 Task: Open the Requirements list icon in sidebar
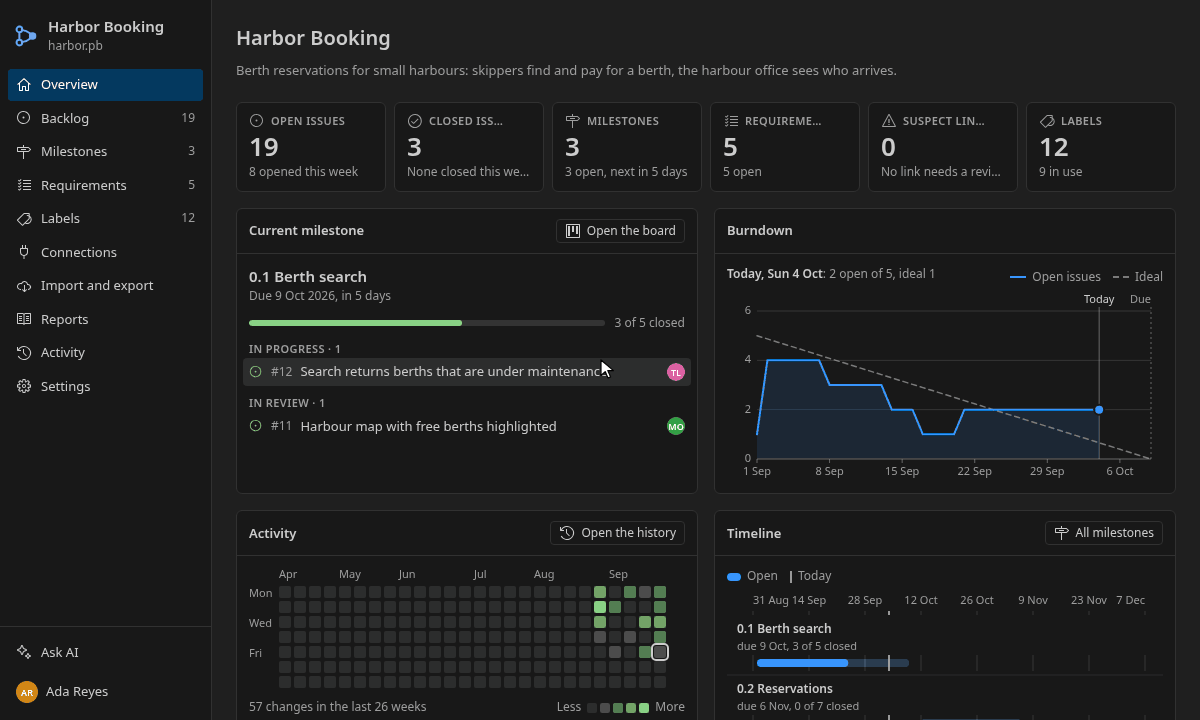[24, 185]
